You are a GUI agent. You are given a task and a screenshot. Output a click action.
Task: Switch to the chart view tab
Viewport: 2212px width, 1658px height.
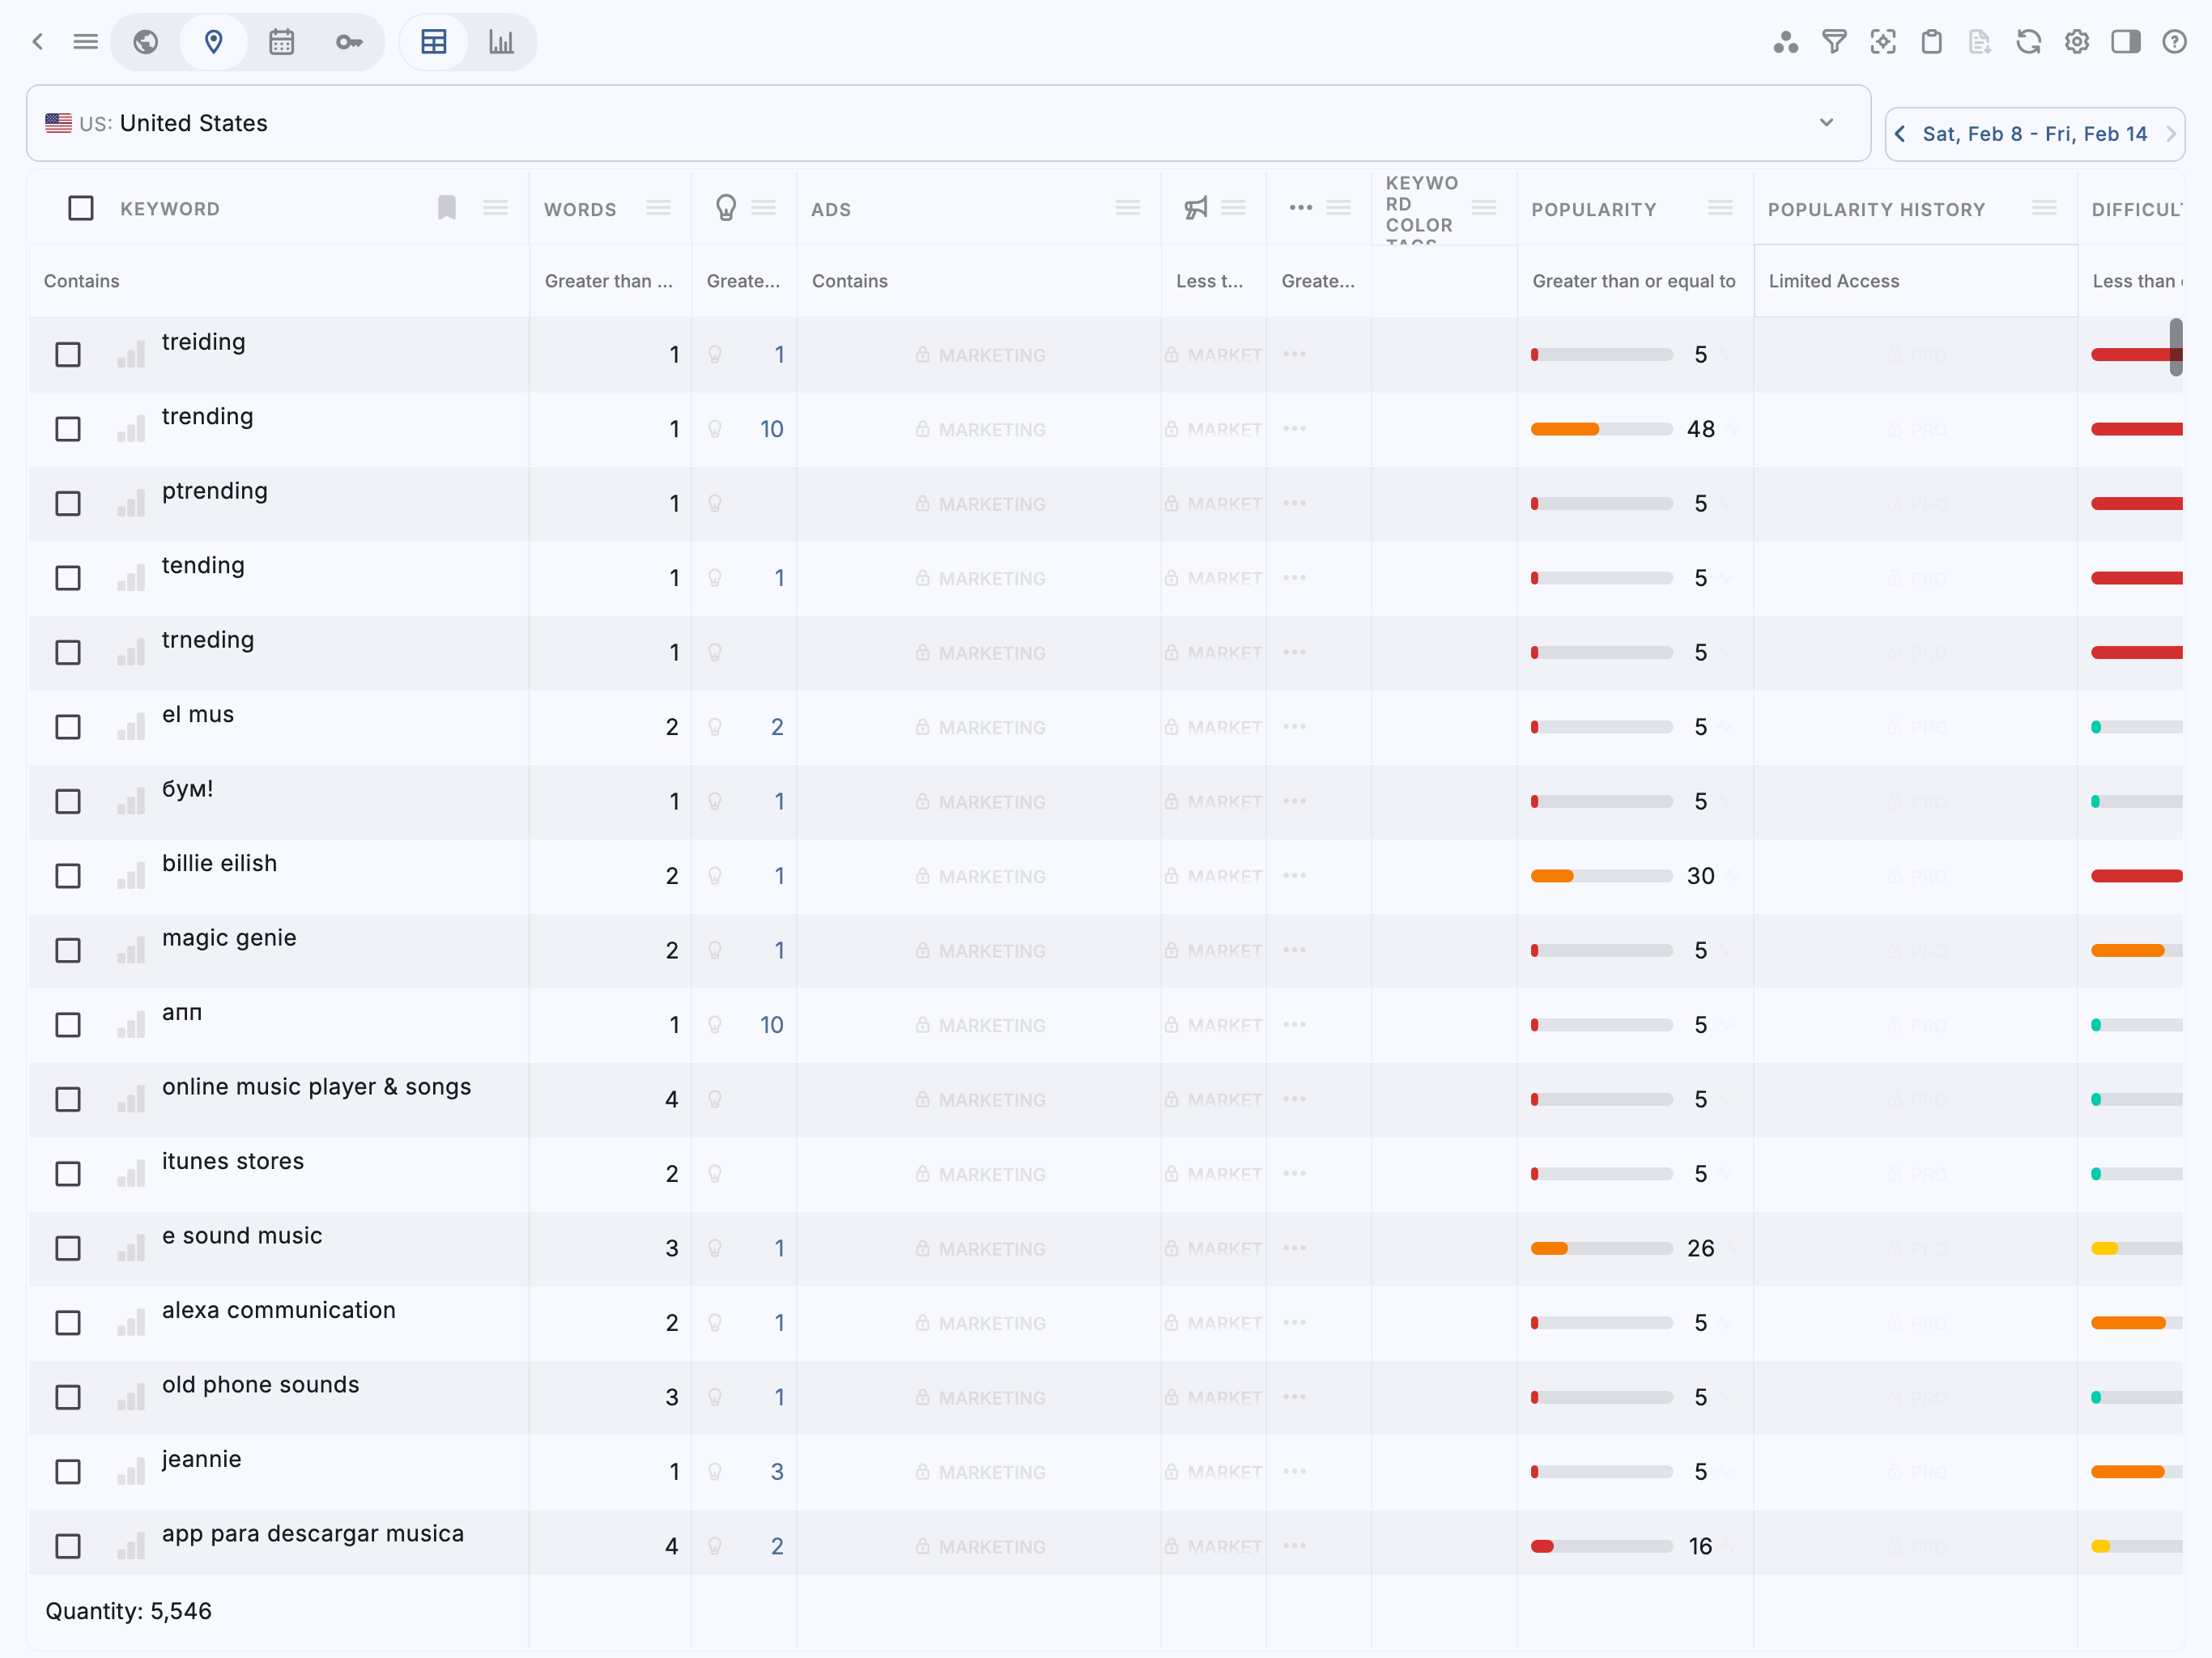501,42
